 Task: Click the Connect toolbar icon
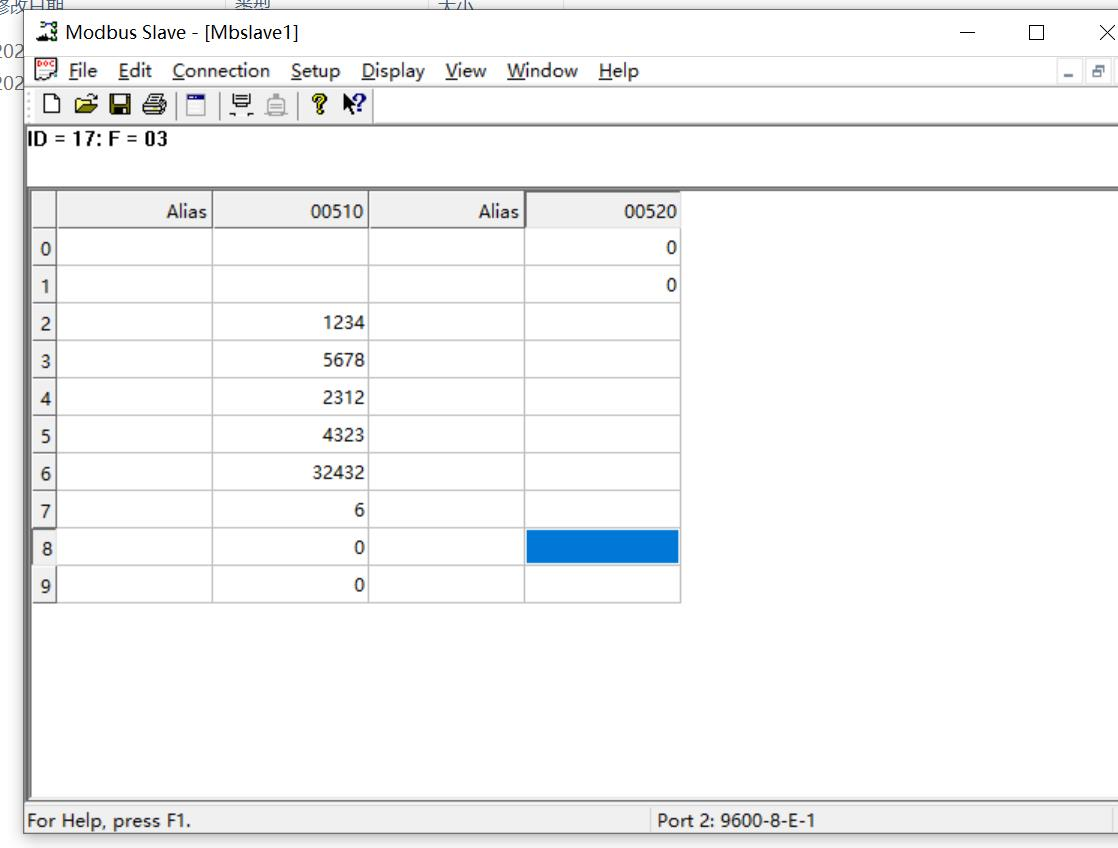(x=240, y=104)
